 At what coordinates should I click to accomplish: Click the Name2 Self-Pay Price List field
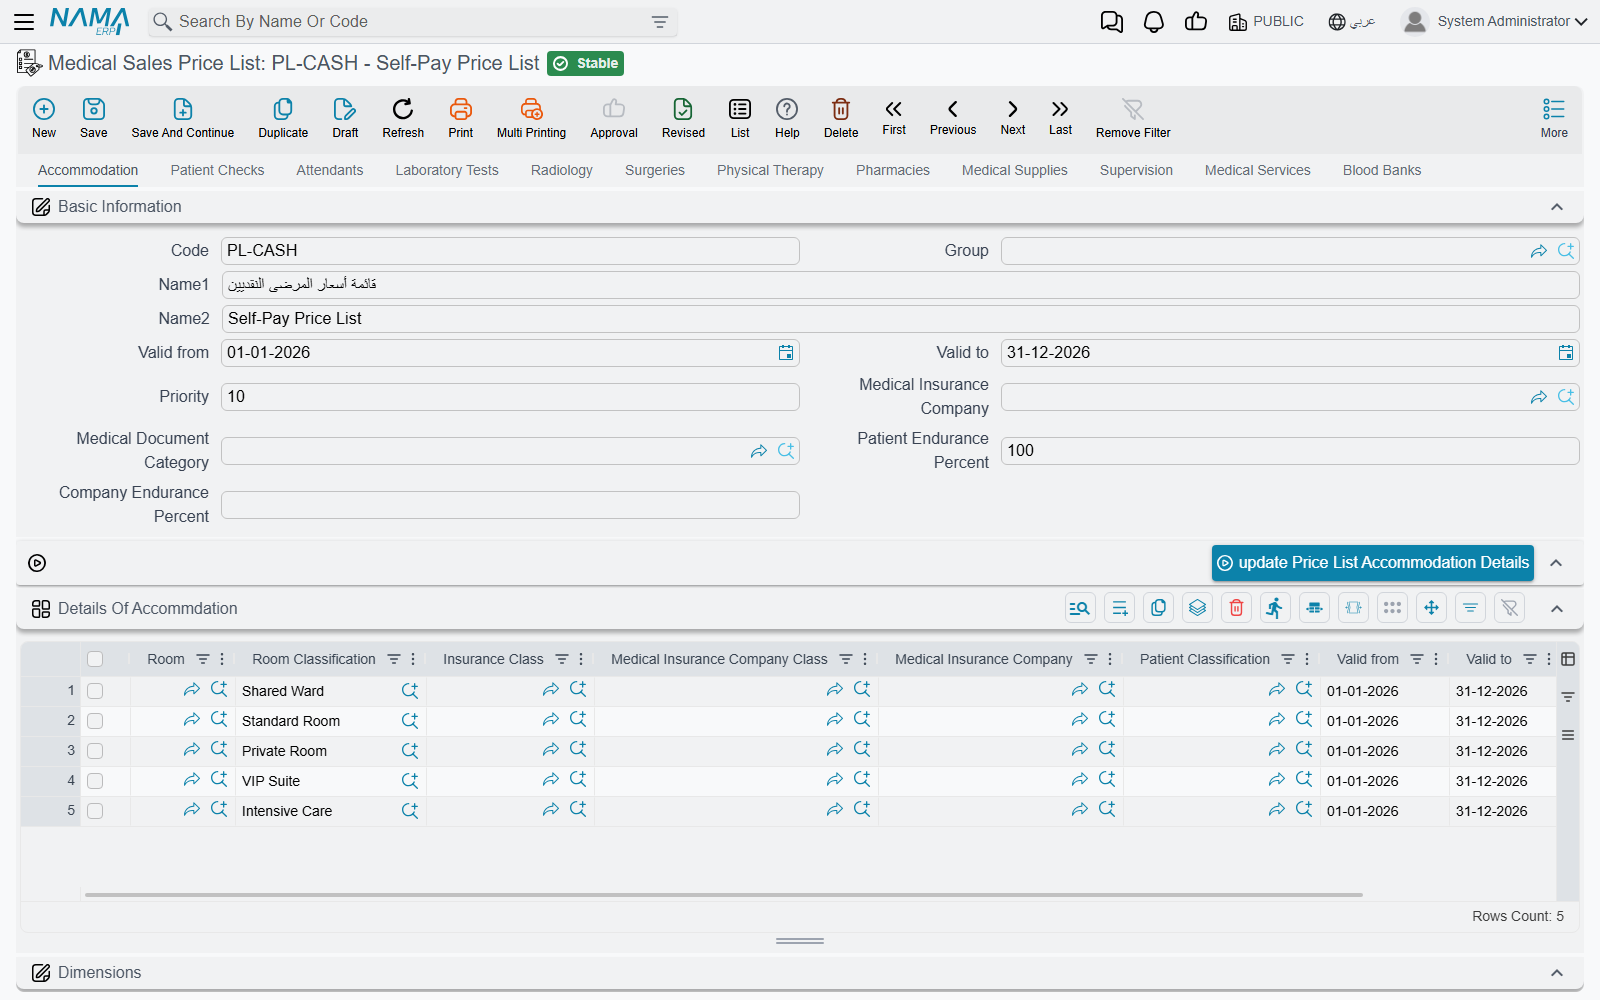coord(900,319)
